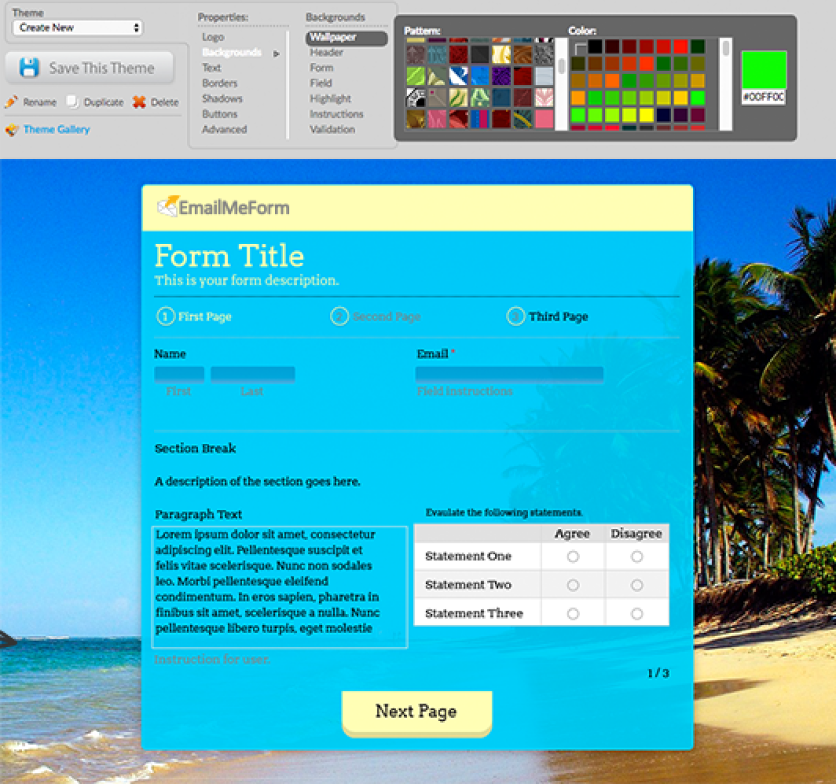Open the Theme Gallery link

pos(57,130)
